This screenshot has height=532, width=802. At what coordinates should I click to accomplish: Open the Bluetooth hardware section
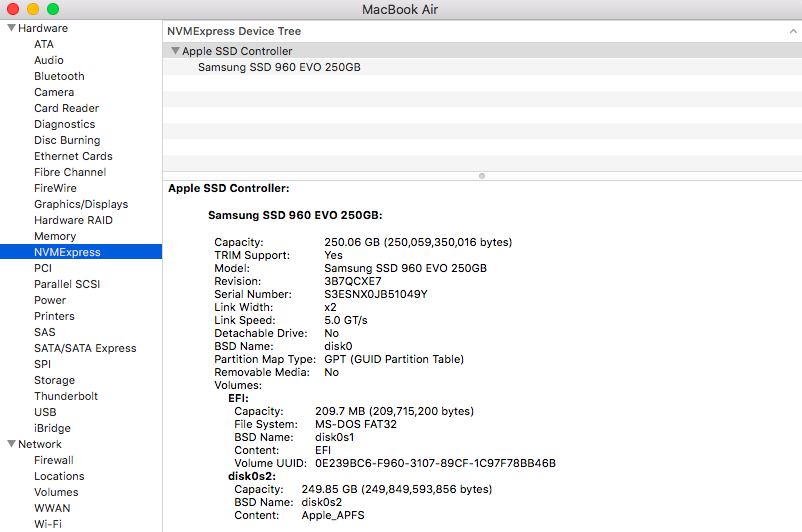59,76
